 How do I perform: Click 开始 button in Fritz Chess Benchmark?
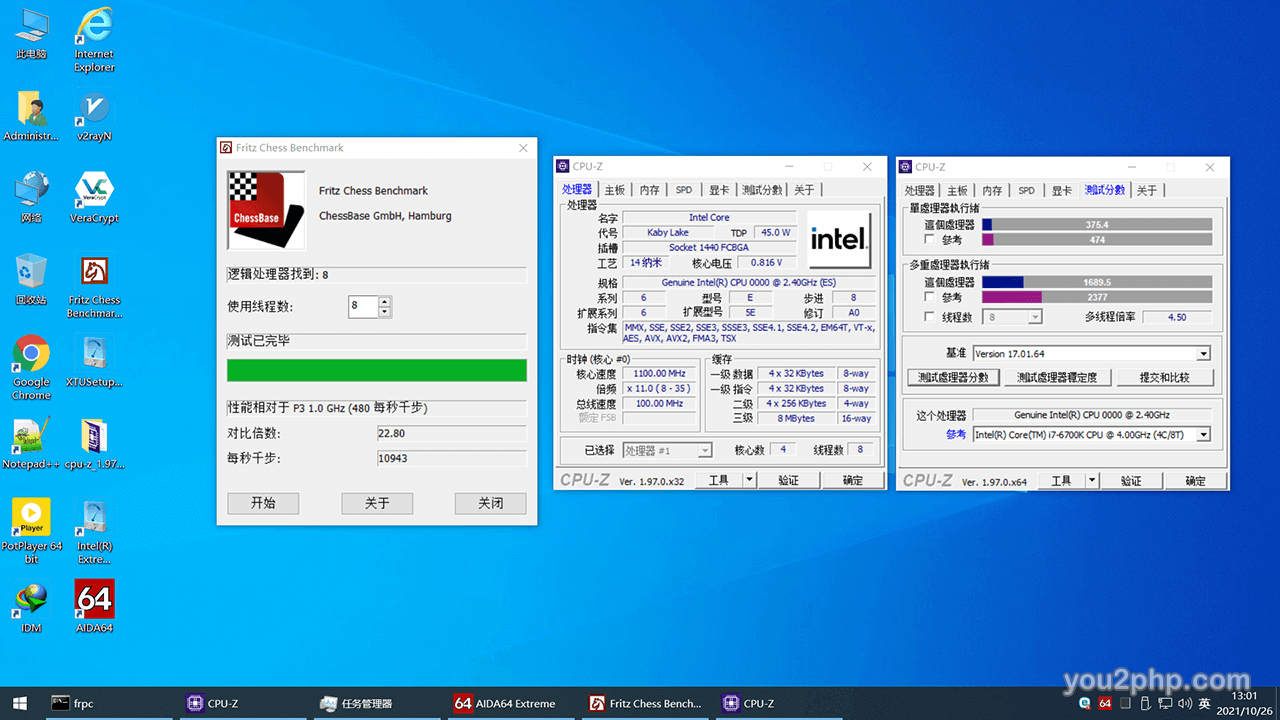(x=263, y=503)
